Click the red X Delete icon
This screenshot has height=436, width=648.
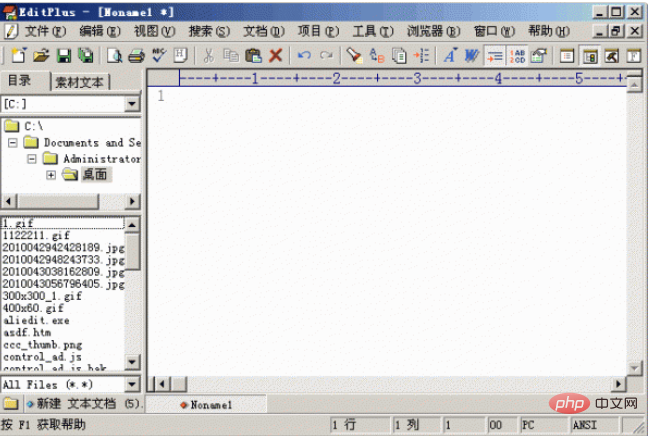[x=276, y=55]
